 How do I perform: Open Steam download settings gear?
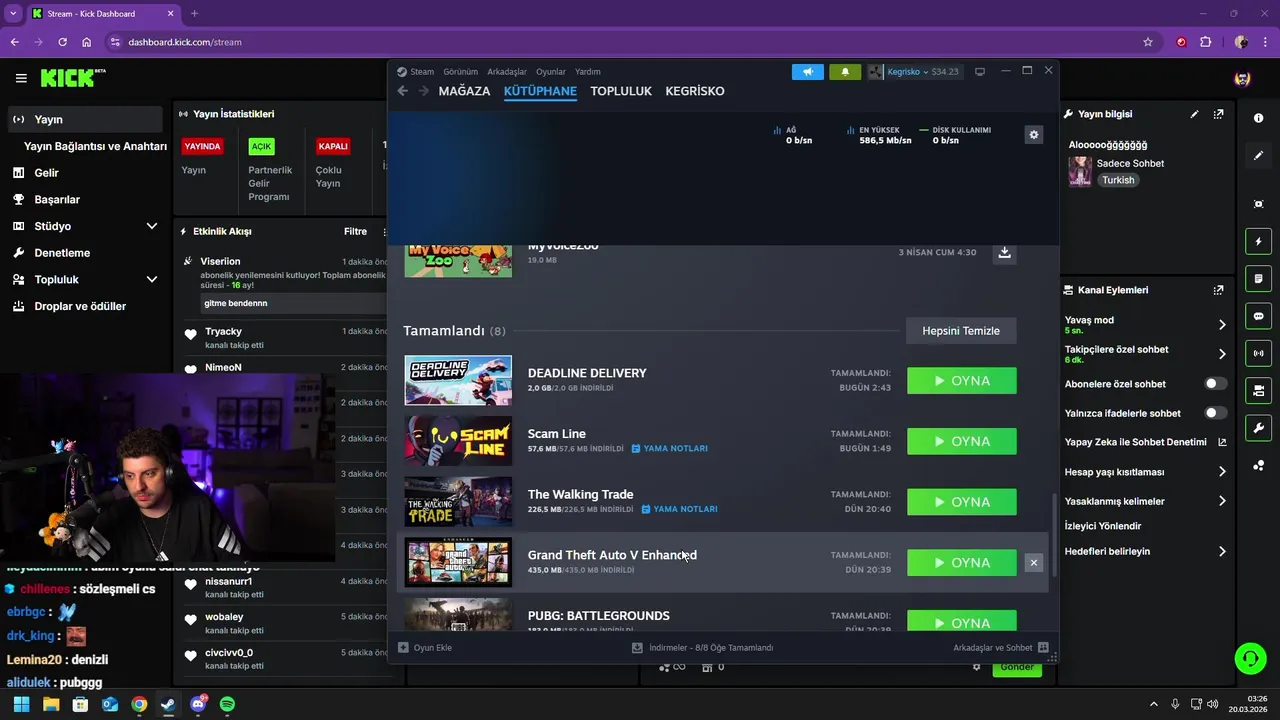(x=1034, y=135)
